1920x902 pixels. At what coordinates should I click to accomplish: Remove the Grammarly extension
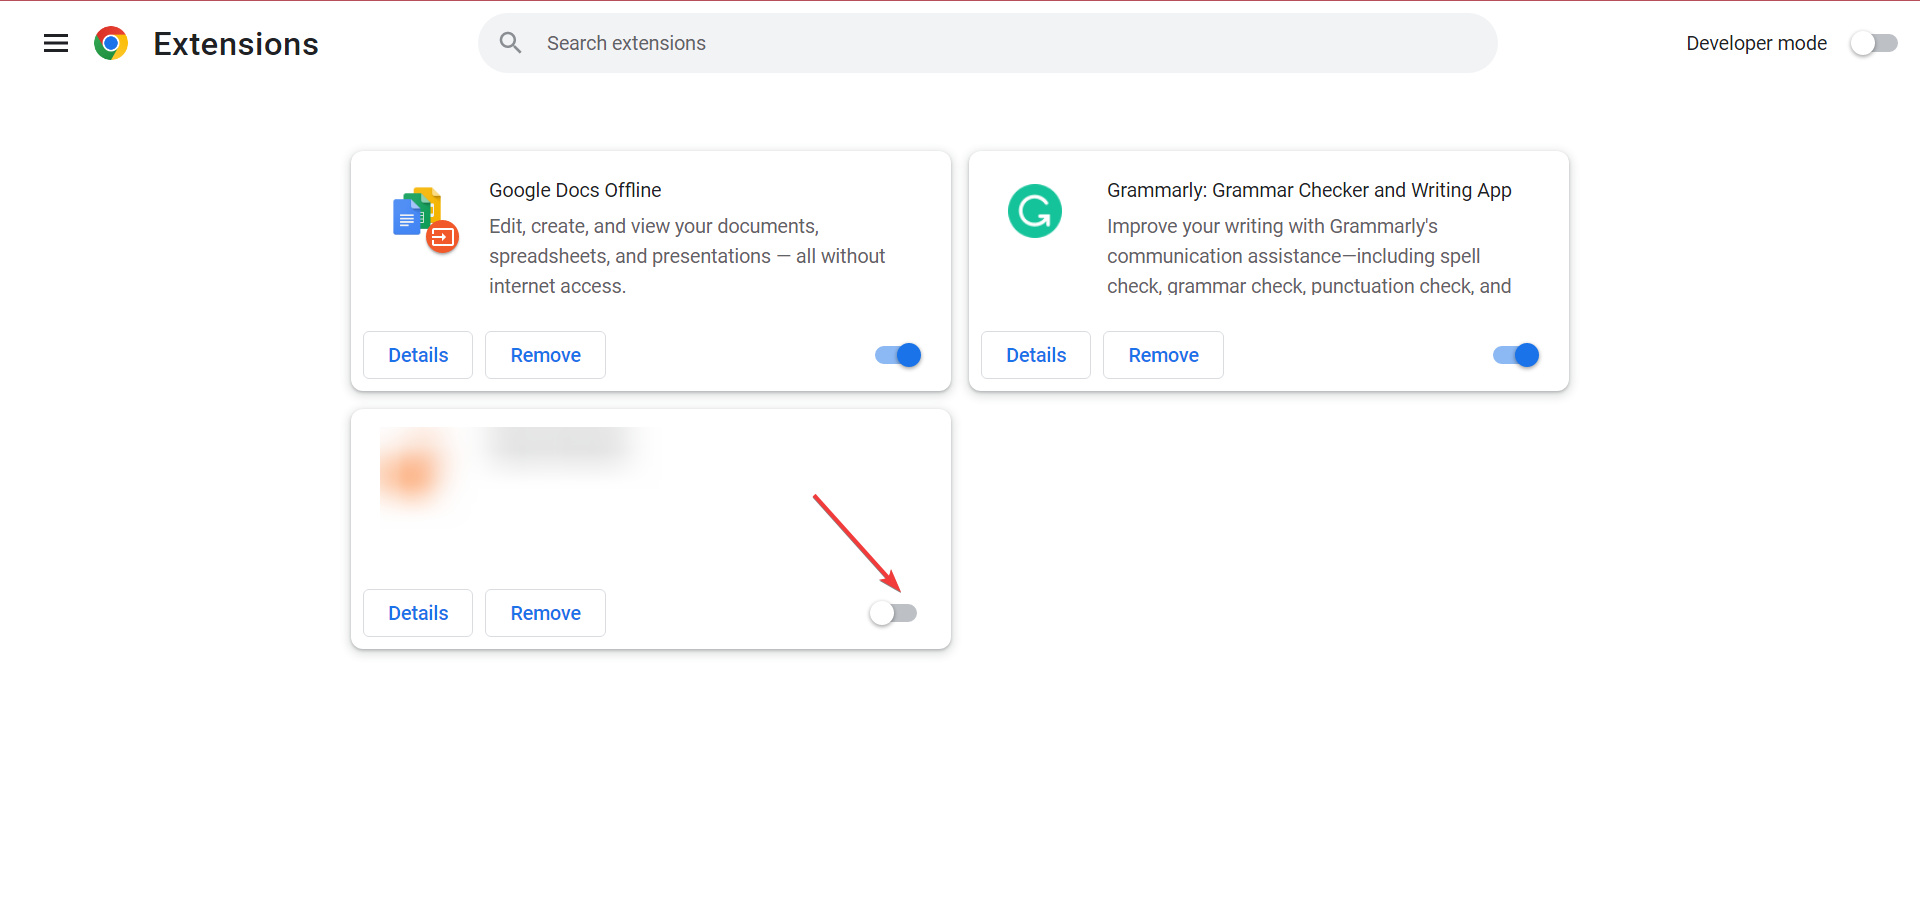(1163, 355)
